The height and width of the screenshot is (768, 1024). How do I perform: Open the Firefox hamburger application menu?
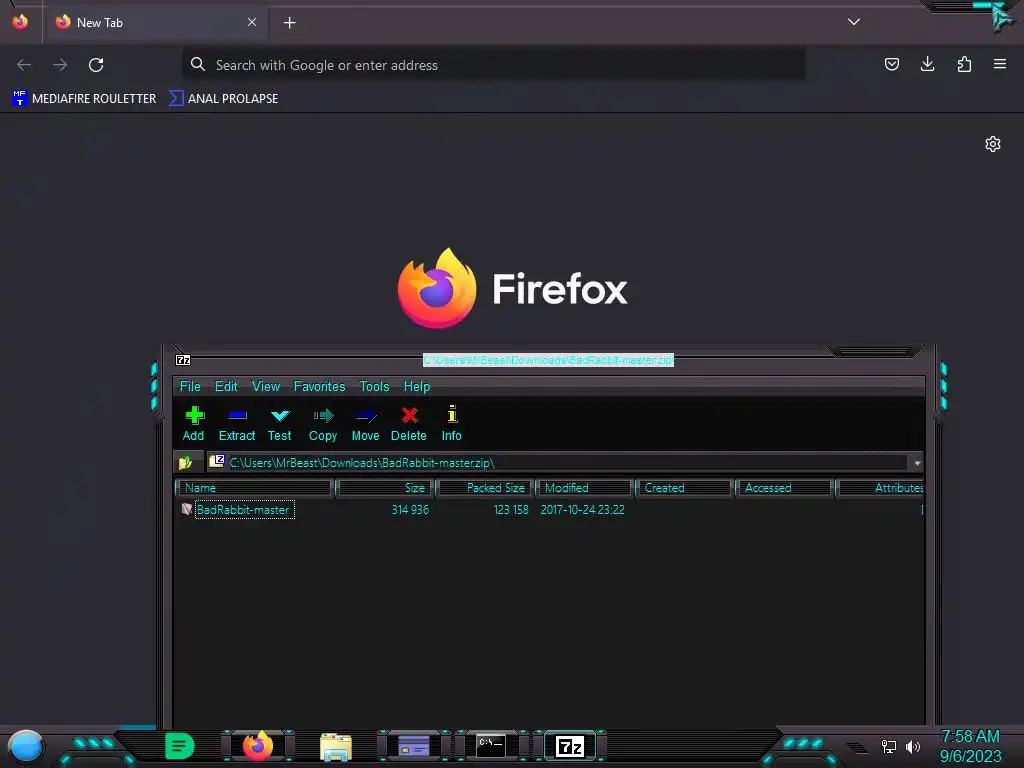[1000, 64]
